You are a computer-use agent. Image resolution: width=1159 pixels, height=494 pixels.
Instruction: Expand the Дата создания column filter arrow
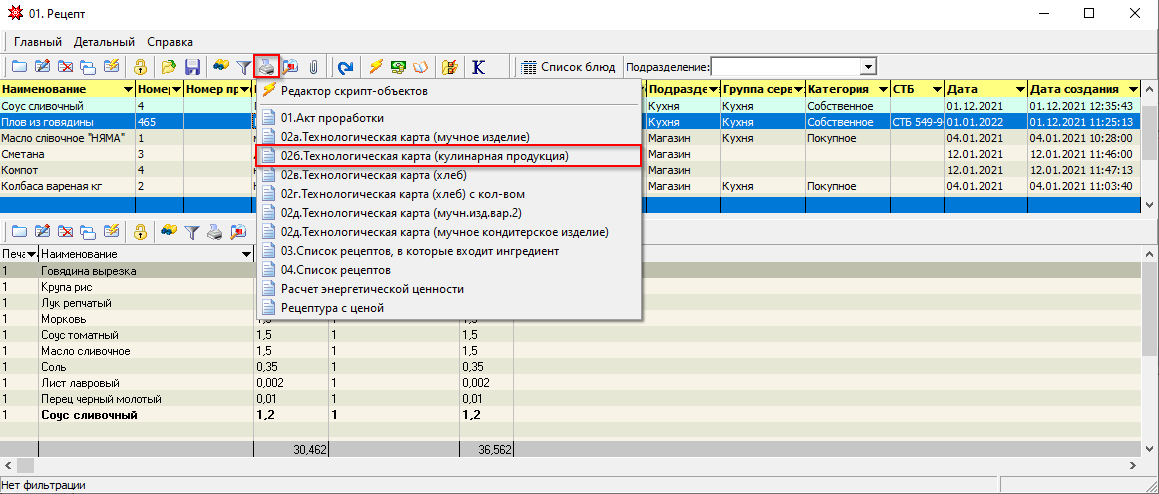point(1133,89)
